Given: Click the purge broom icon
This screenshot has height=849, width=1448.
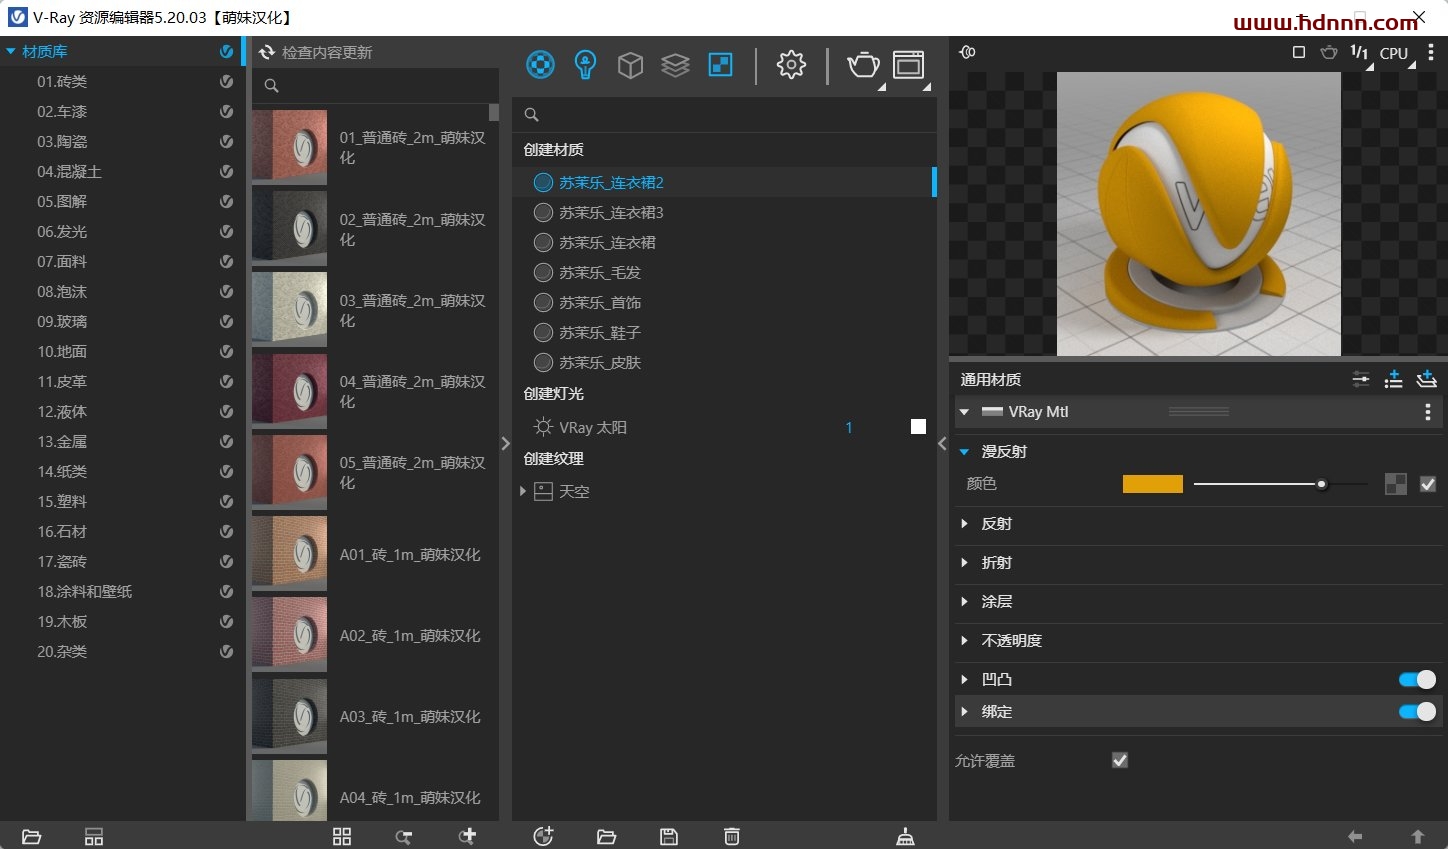Looking at the screenshot, I should point(905,837).
